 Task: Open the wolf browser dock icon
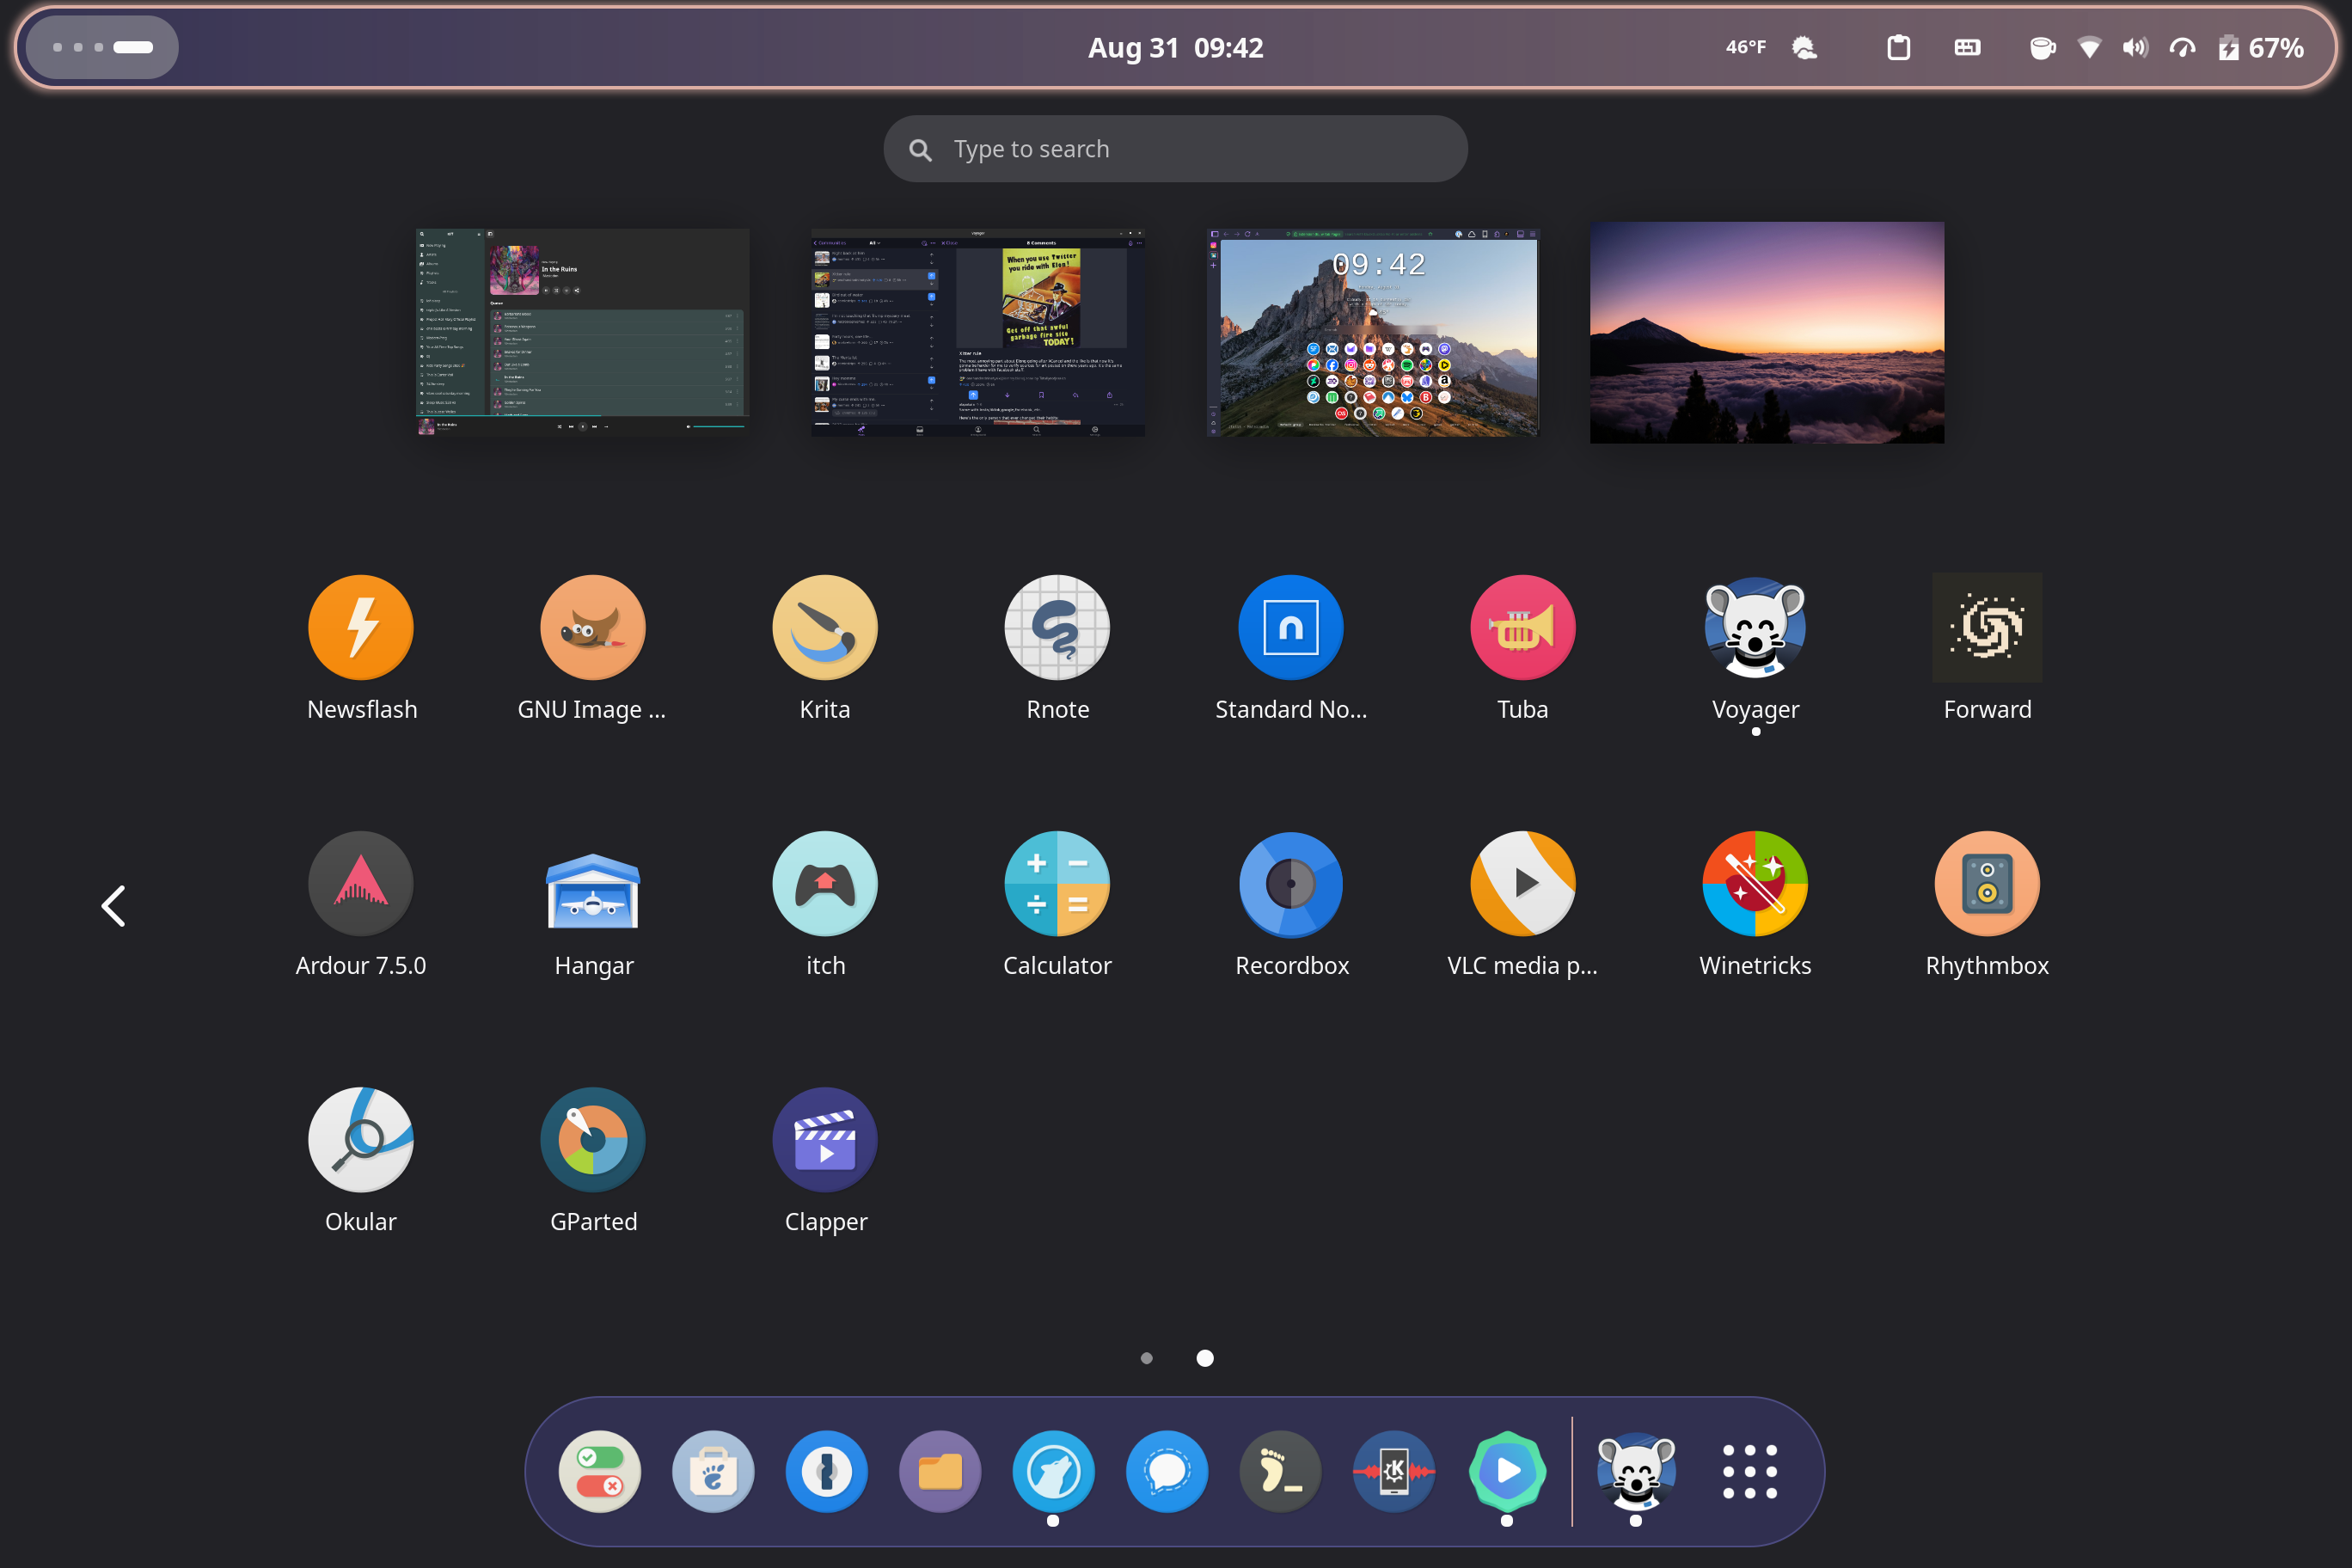pos(1053,1471)
